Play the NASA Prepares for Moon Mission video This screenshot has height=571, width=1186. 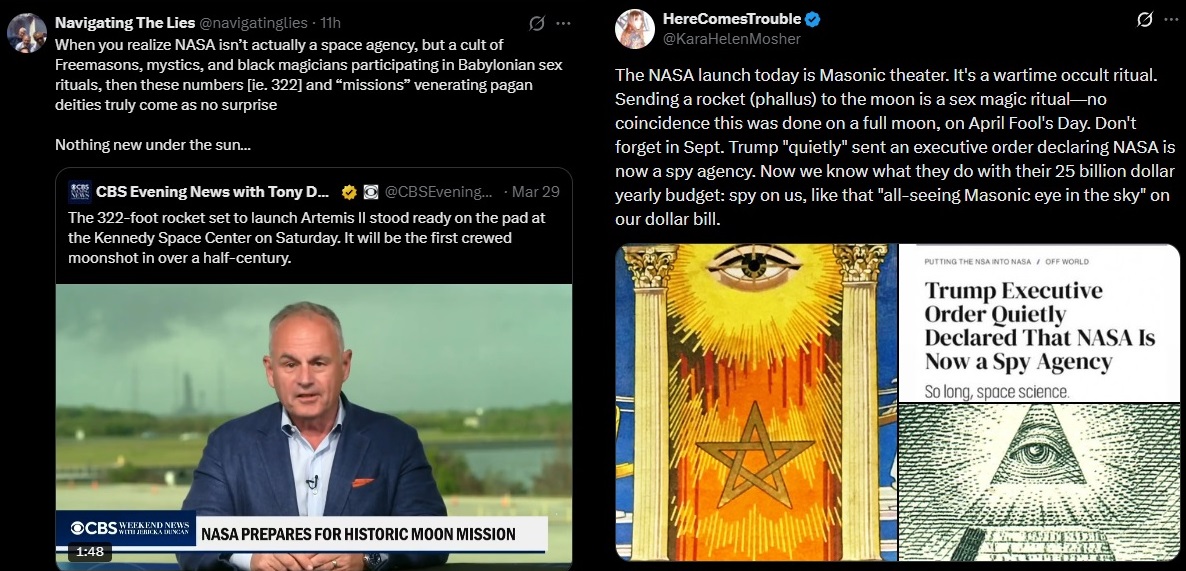coord(314,427)
